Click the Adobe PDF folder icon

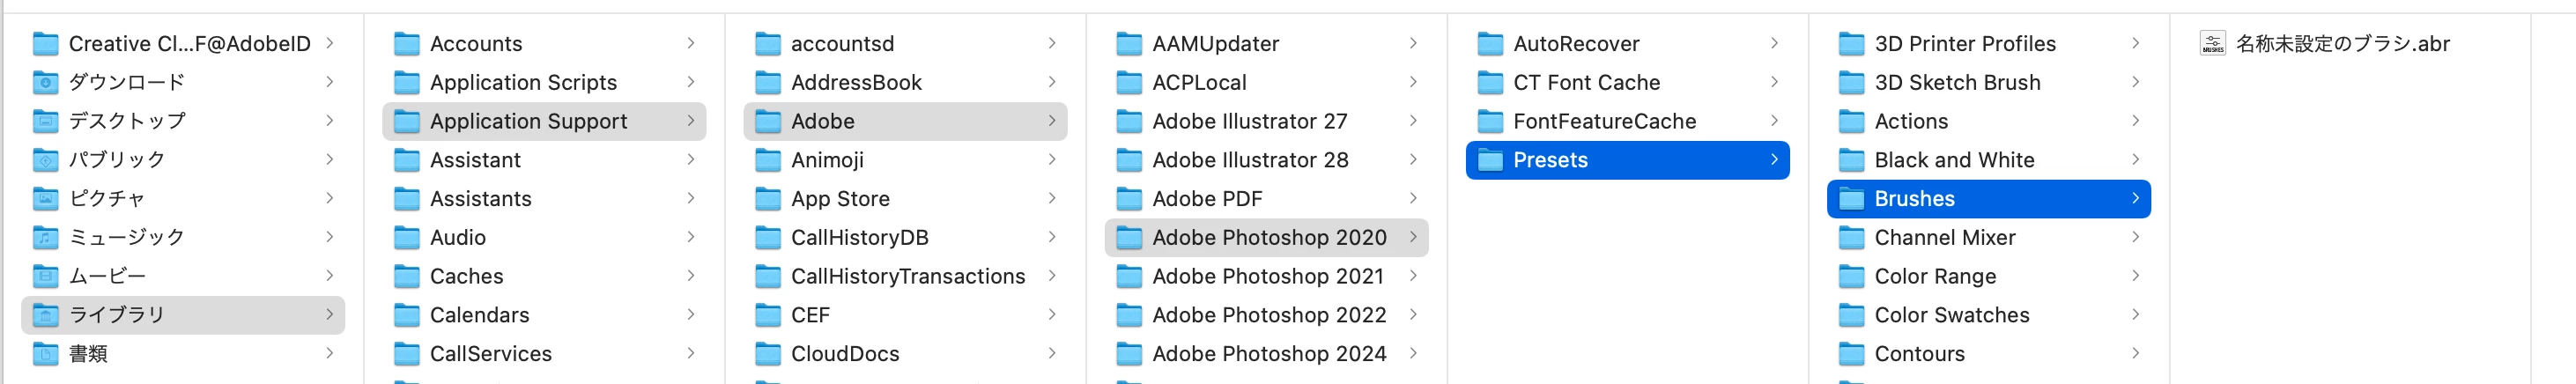[x=1129, y=199]
